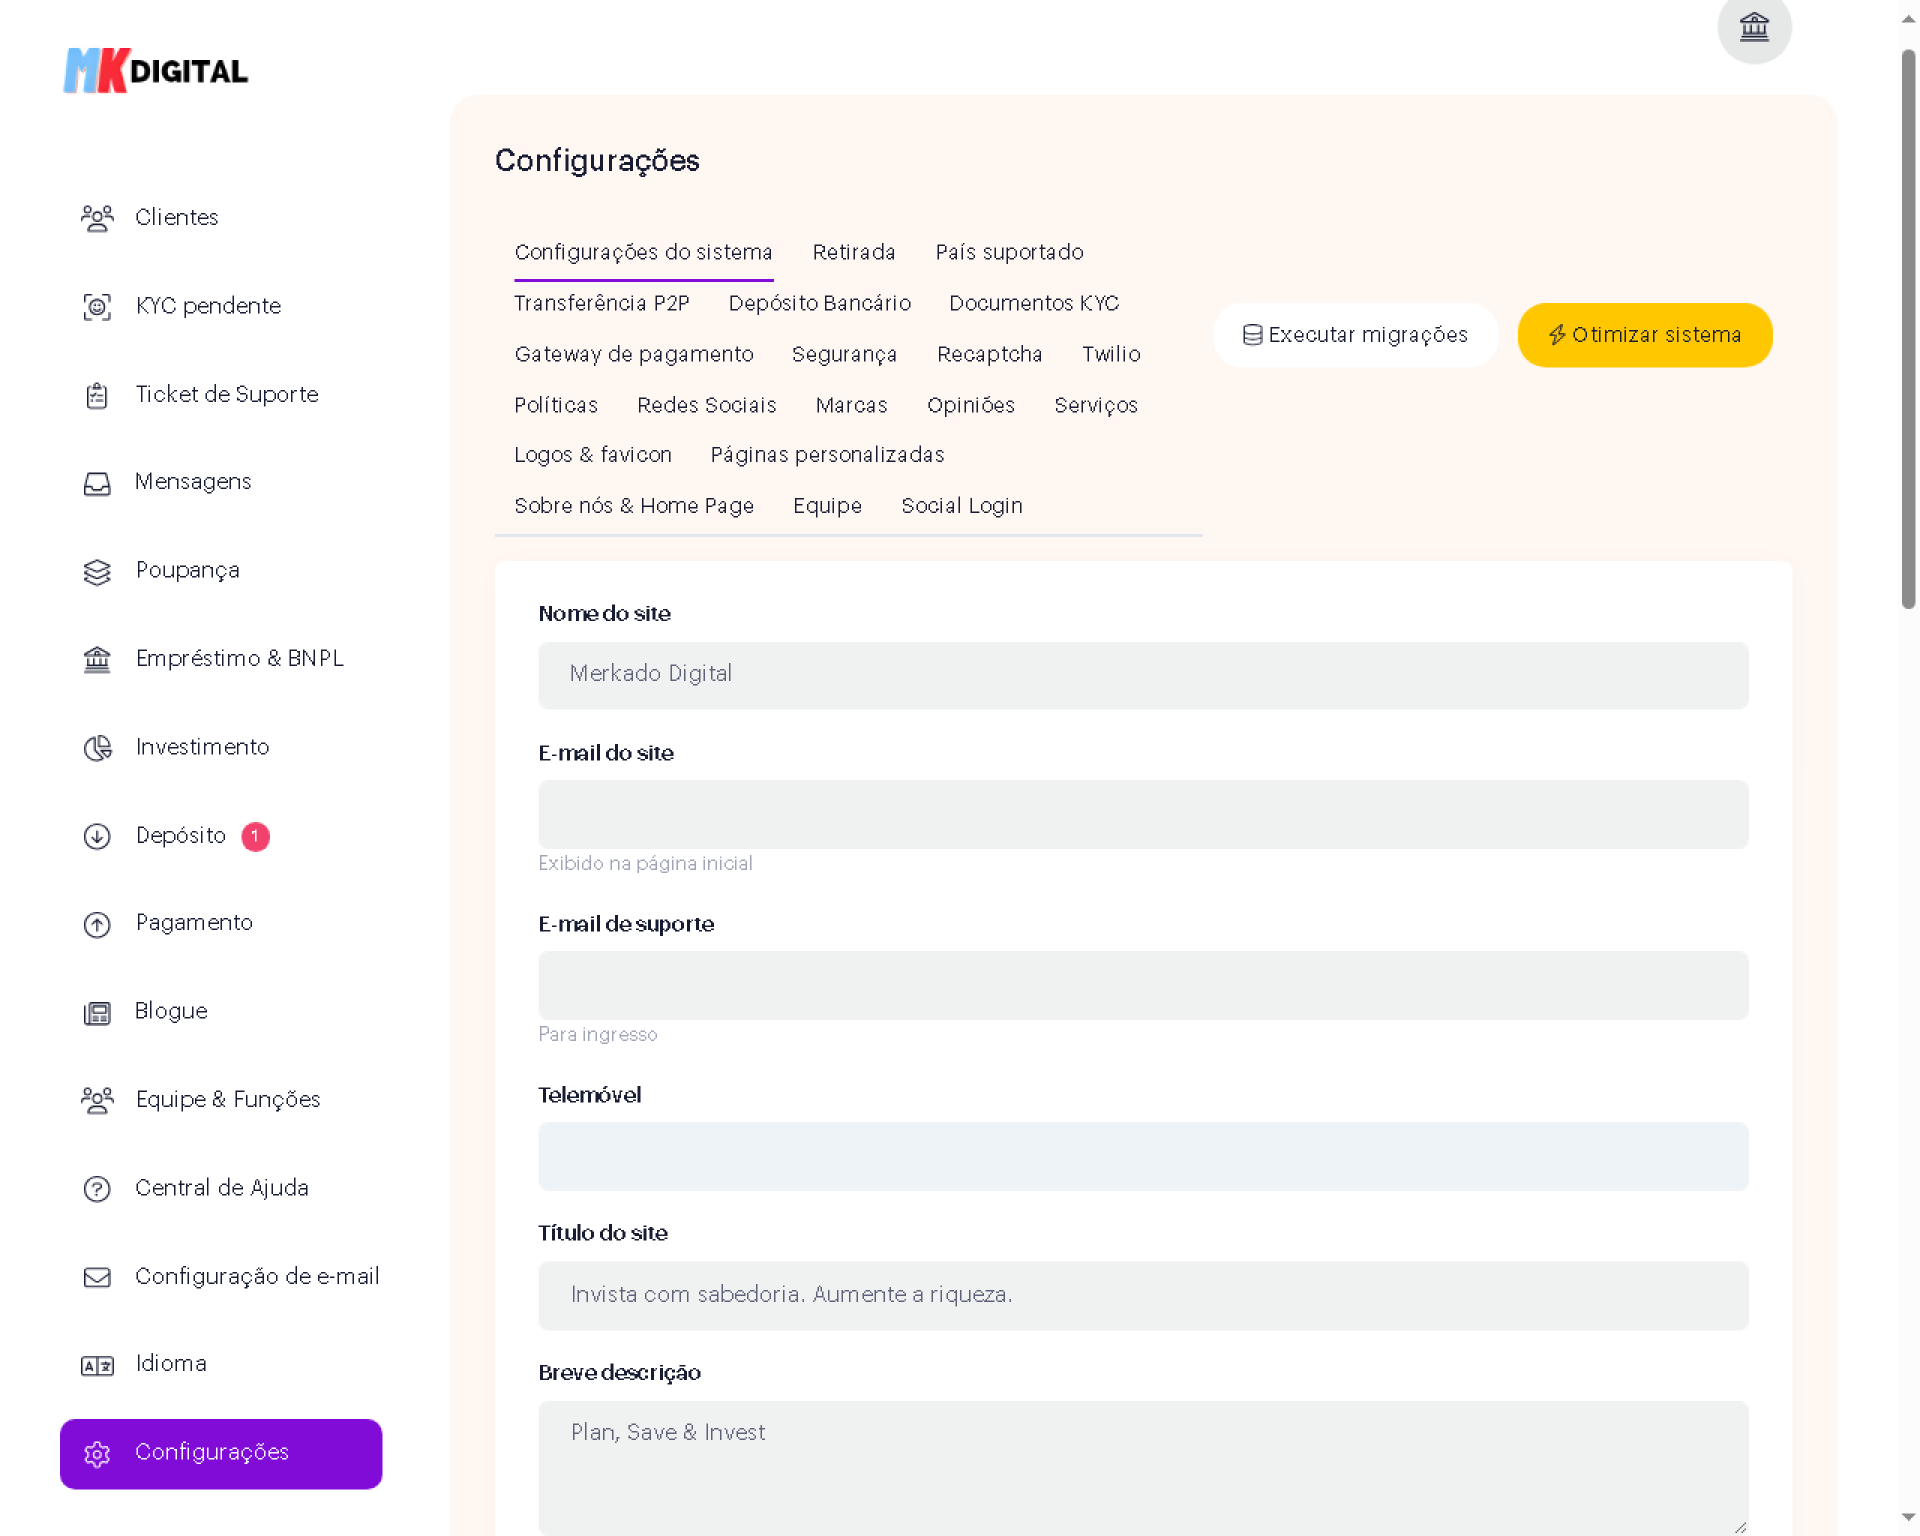Switch to the Retirada tab
This screenshot has height=1536, width=1920.
(853, 252)
